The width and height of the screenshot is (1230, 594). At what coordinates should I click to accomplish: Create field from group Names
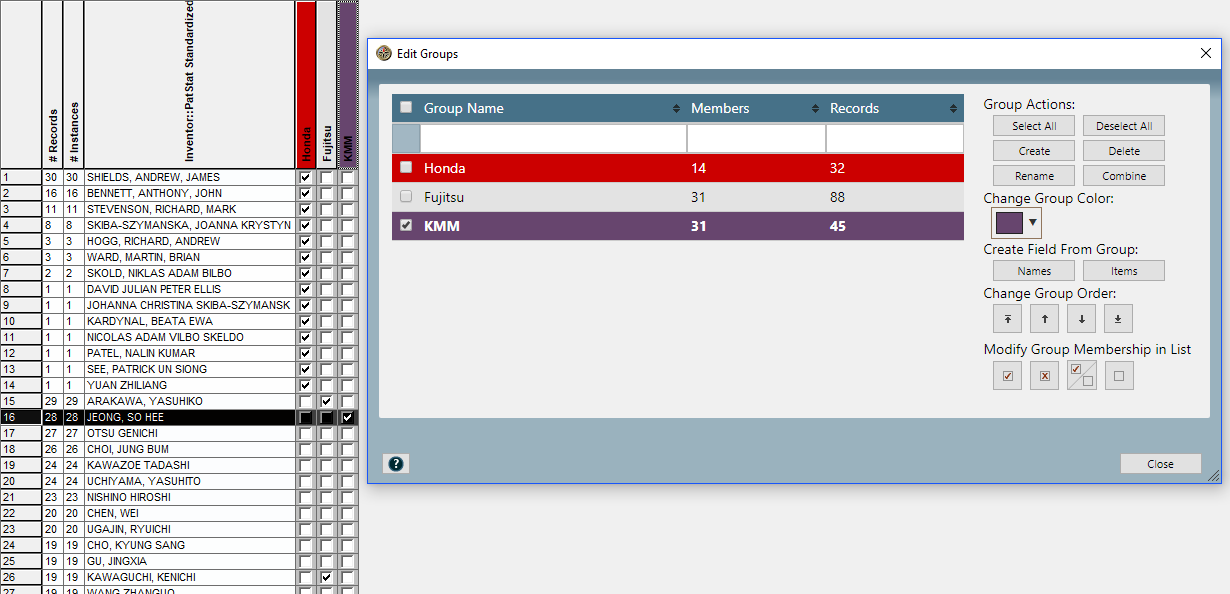(x=1034, y=271)
